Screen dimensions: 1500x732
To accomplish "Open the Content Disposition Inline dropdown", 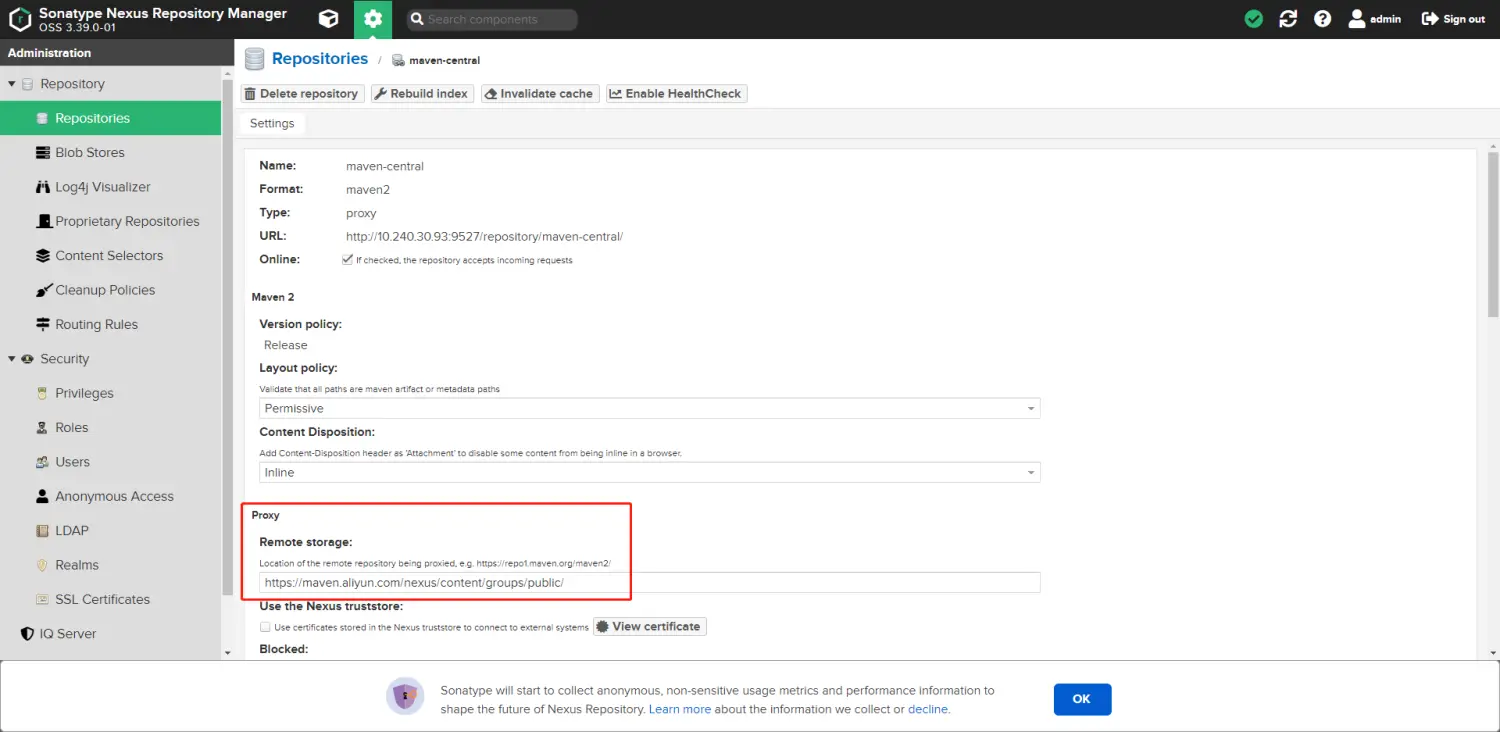I will tap(649, 473).
